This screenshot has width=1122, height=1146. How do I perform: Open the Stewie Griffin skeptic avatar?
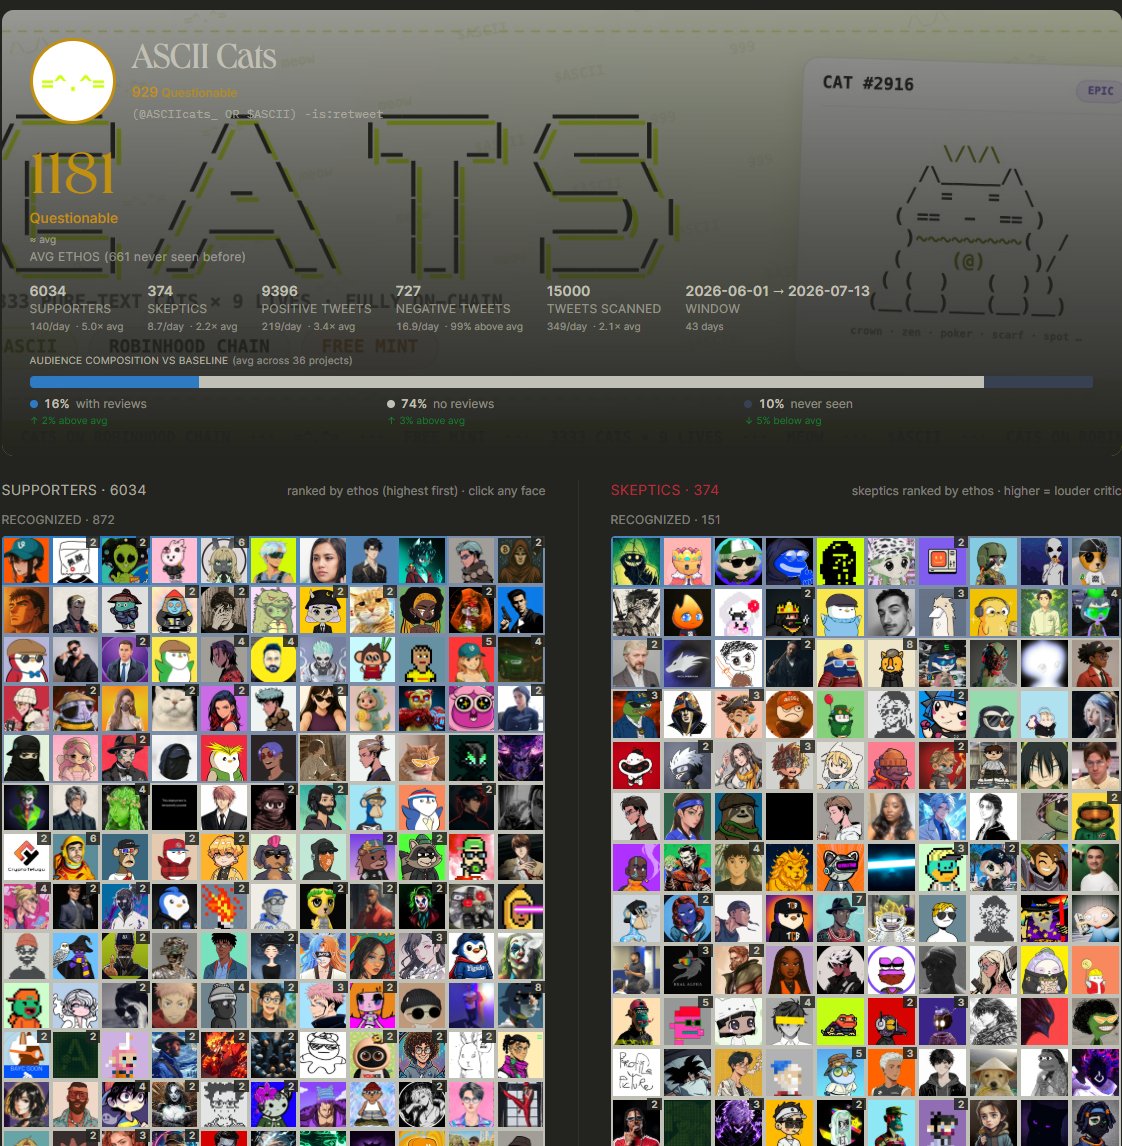tap(1096, 919)
